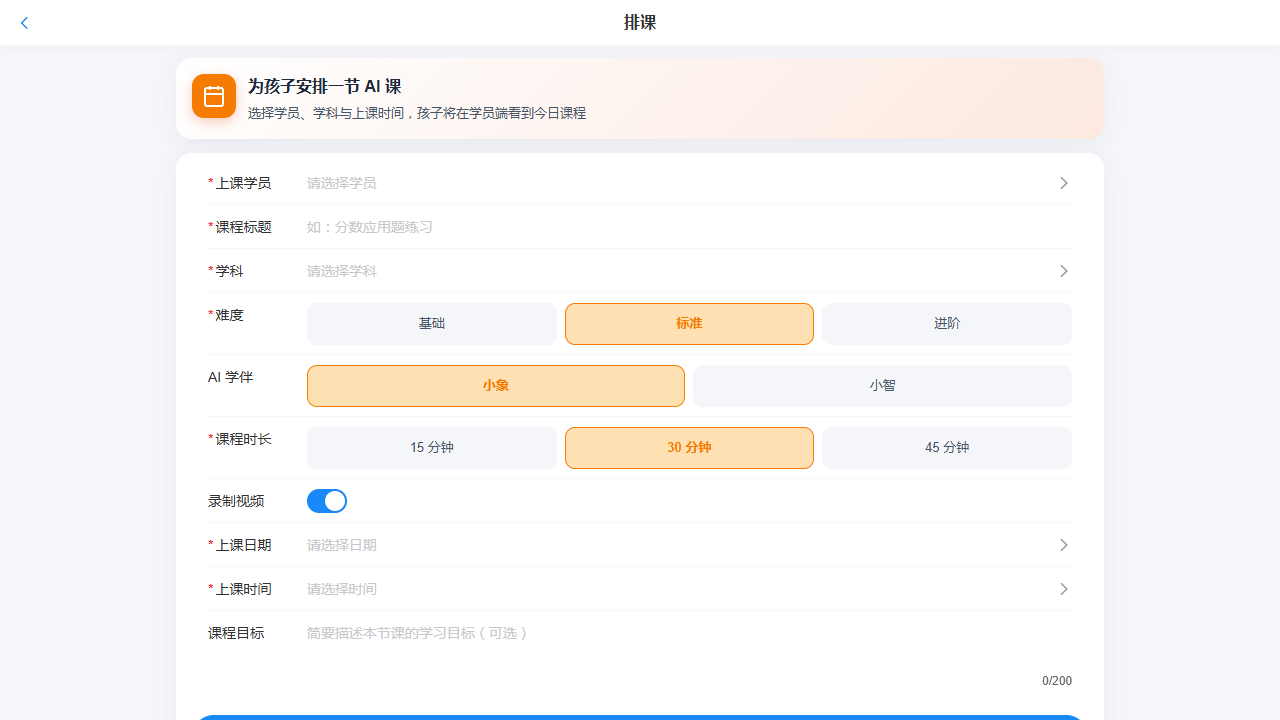
Task: Click the 上课学员 label
Action: [x=243, y=183]
